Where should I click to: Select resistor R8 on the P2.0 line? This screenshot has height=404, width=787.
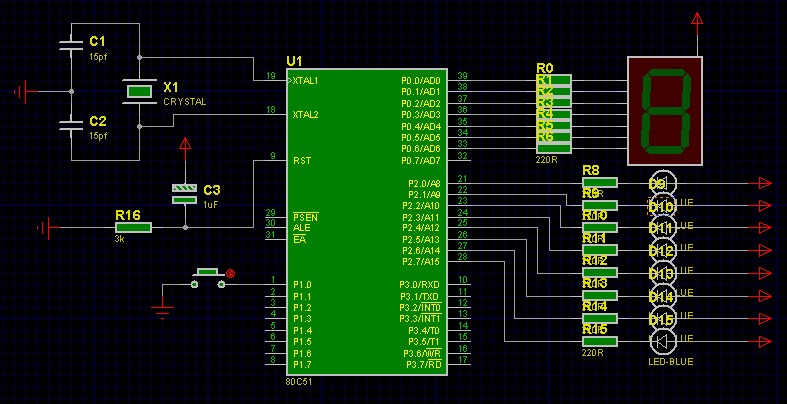[600, 183]
